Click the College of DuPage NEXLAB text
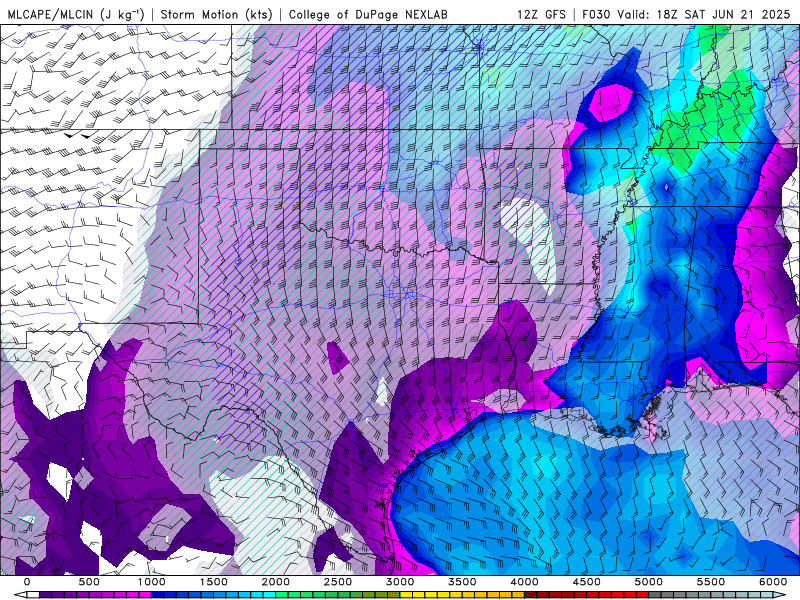This screenshot has height=600, width=800. point(368,14)
